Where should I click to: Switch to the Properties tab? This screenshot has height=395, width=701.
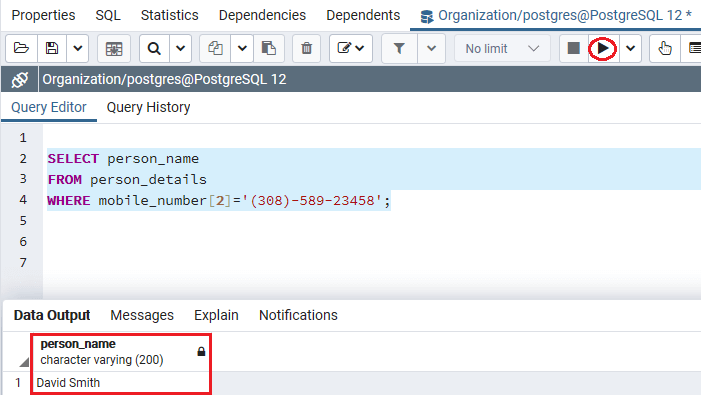(43, 15)
